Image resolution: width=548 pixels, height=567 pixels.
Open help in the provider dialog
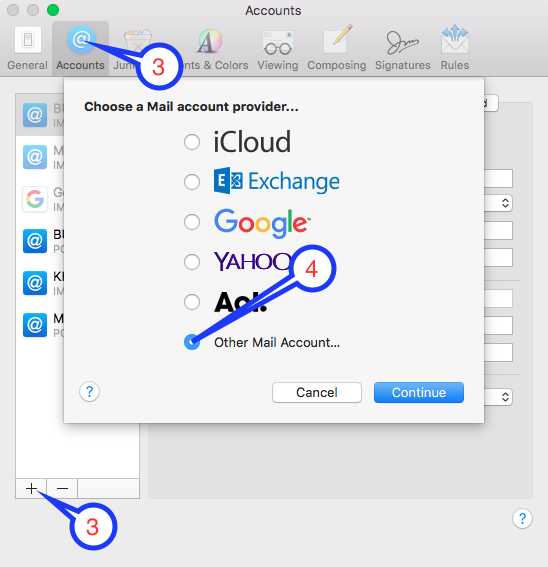[x=89, y=392]
